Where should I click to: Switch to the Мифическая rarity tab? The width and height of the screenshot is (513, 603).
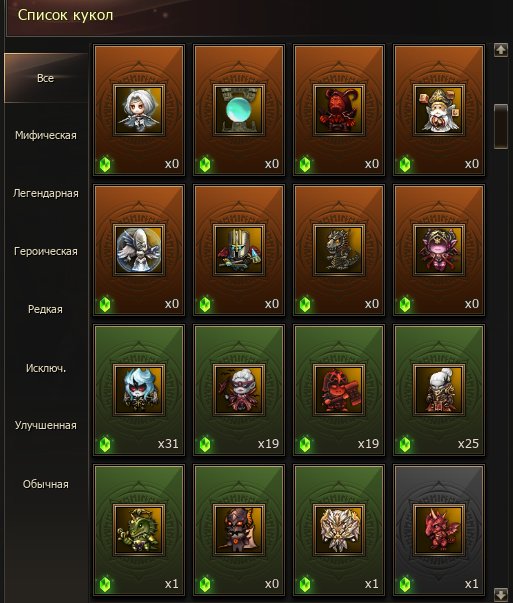click(46, 135)
